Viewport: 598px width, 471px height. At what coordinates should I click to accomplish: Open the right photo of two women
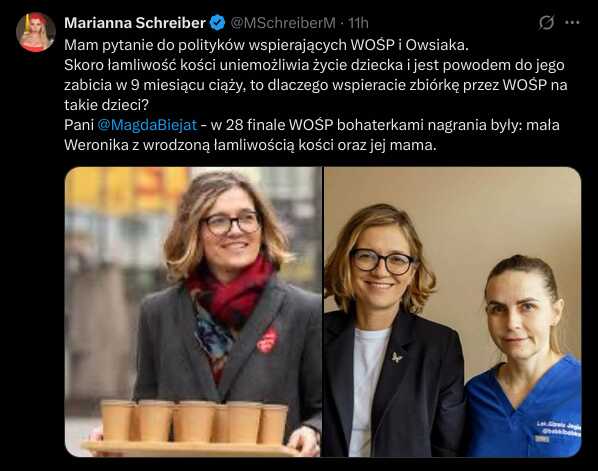coord(453,312)
